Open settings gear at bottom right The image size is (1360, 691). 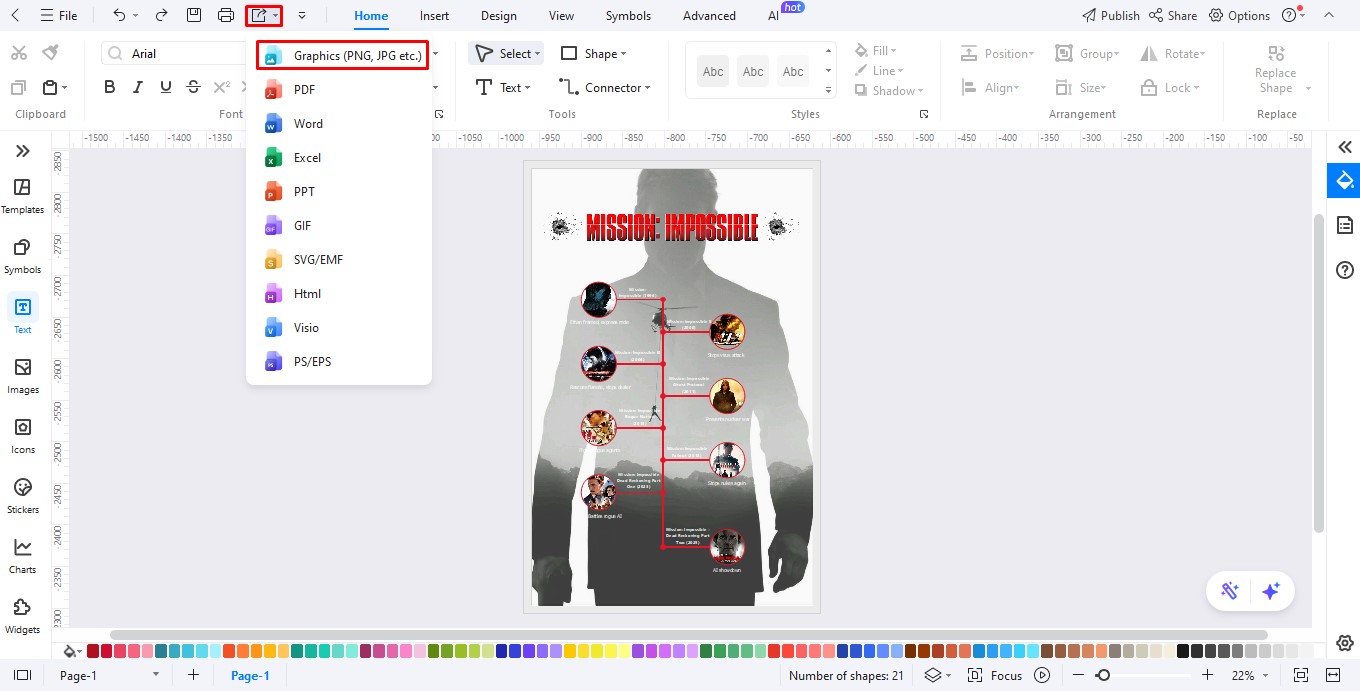coord(1345,642)
